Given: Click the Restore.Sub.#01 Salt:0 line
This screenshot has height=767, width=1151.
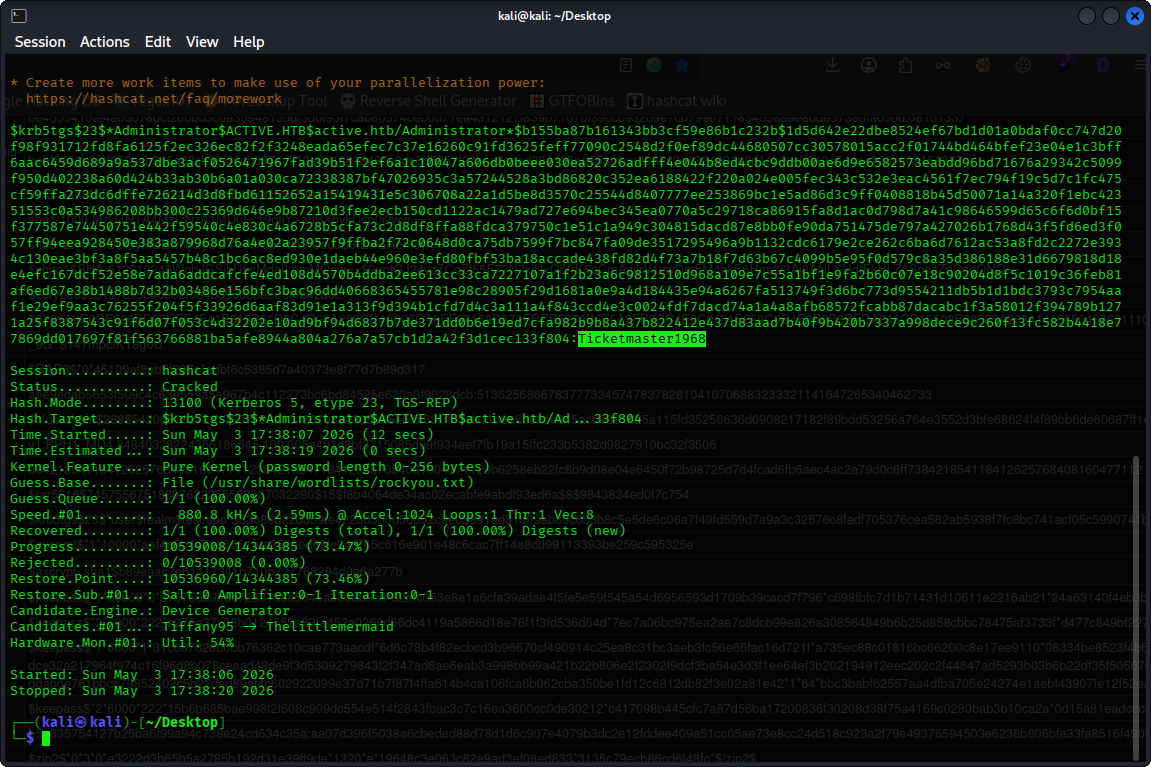Looking at the screenshot, I should 222,595.
